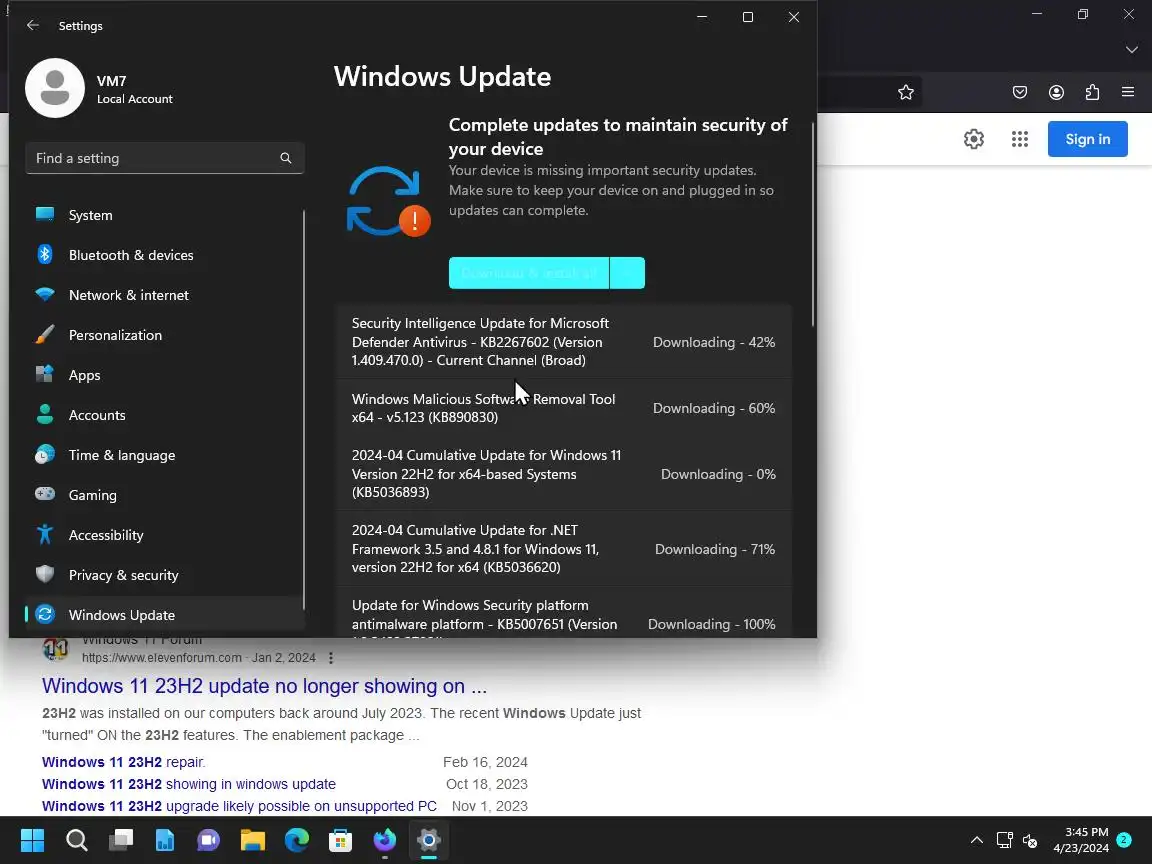Open Windows 11 23H2 showing in windows update link
The width and height of the screenshot is (1152, 864).
189,784
